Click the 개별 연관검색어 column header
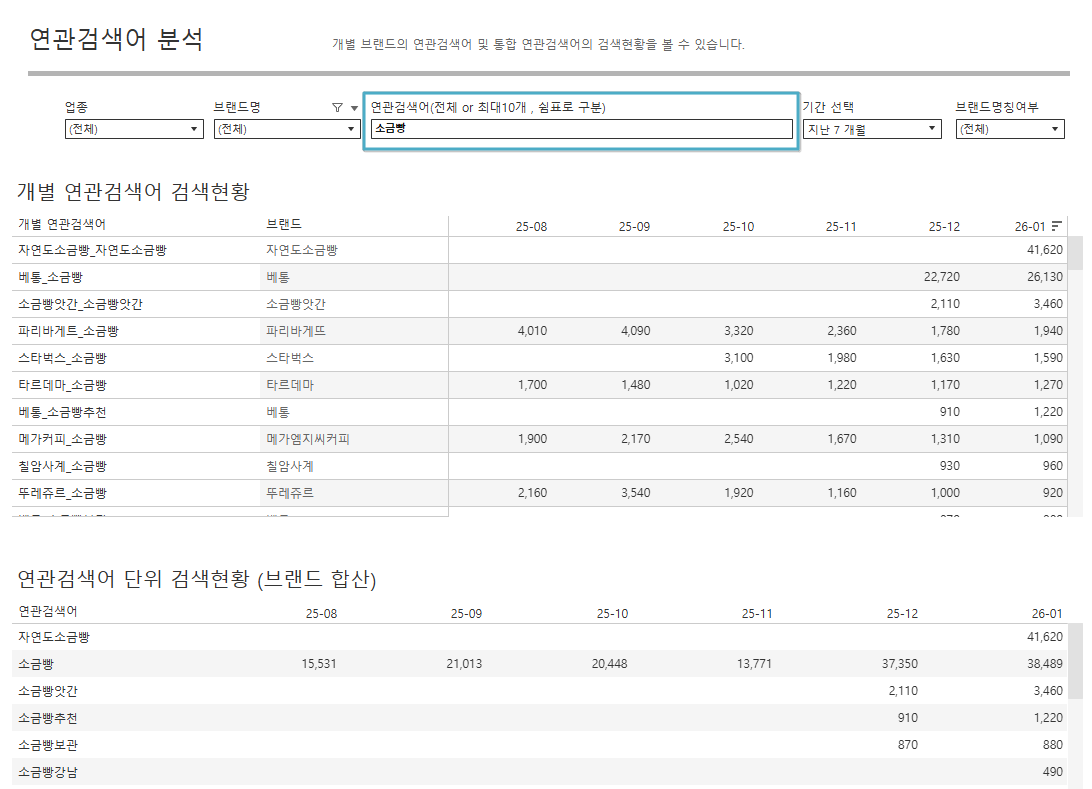 [x=62, y=224]
